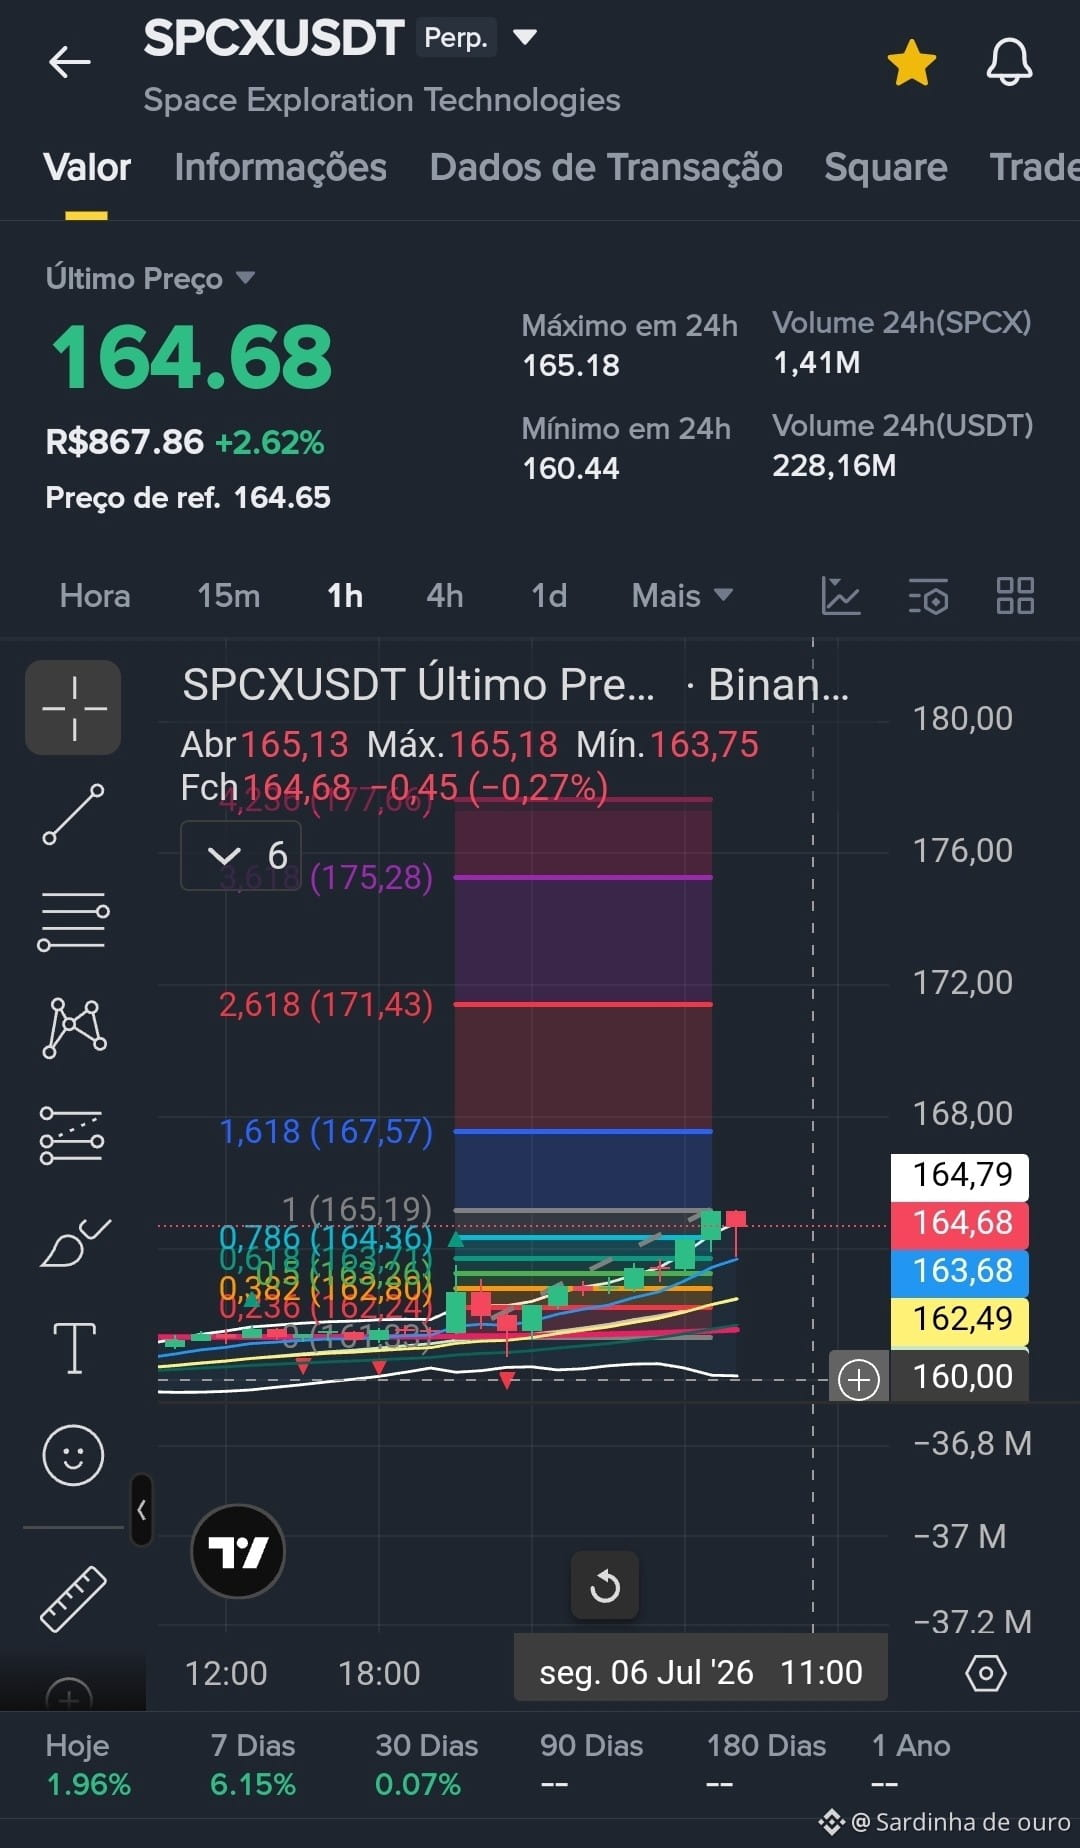
Task: Select the 15m timeframe
Action: pos(228,596)
